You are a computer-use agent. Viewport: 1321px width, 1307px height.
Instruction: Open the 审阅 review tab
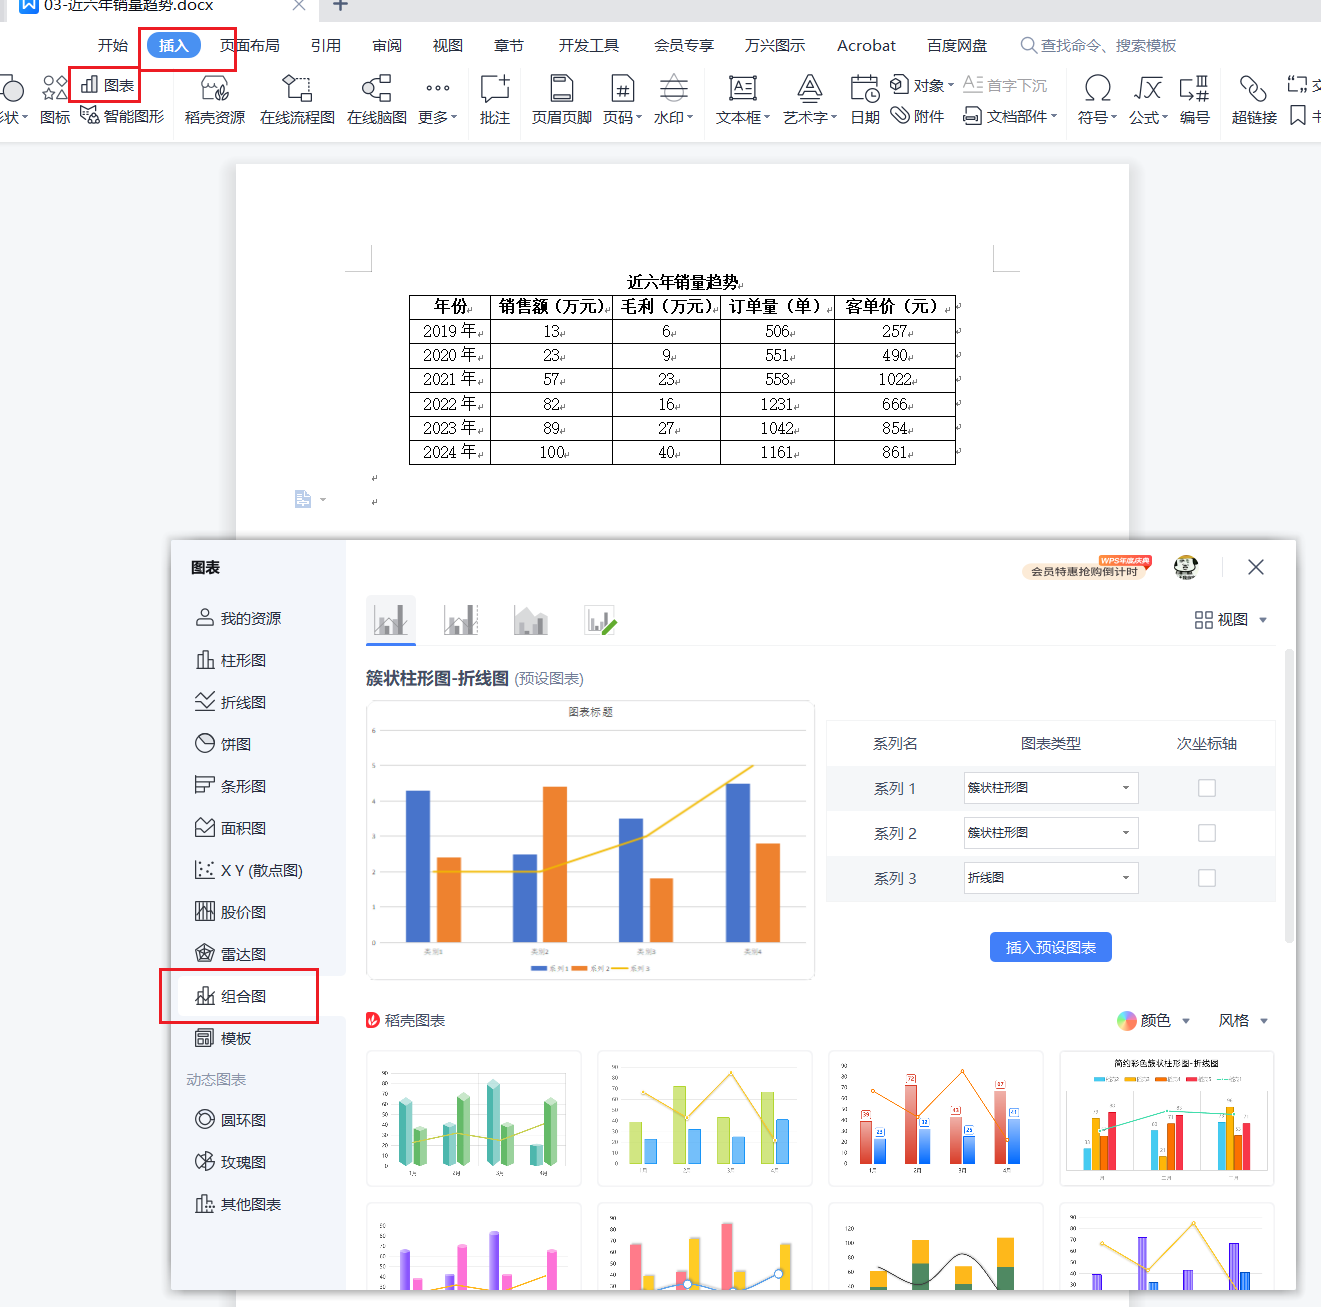pyautogui.click(x=387, y=46)
